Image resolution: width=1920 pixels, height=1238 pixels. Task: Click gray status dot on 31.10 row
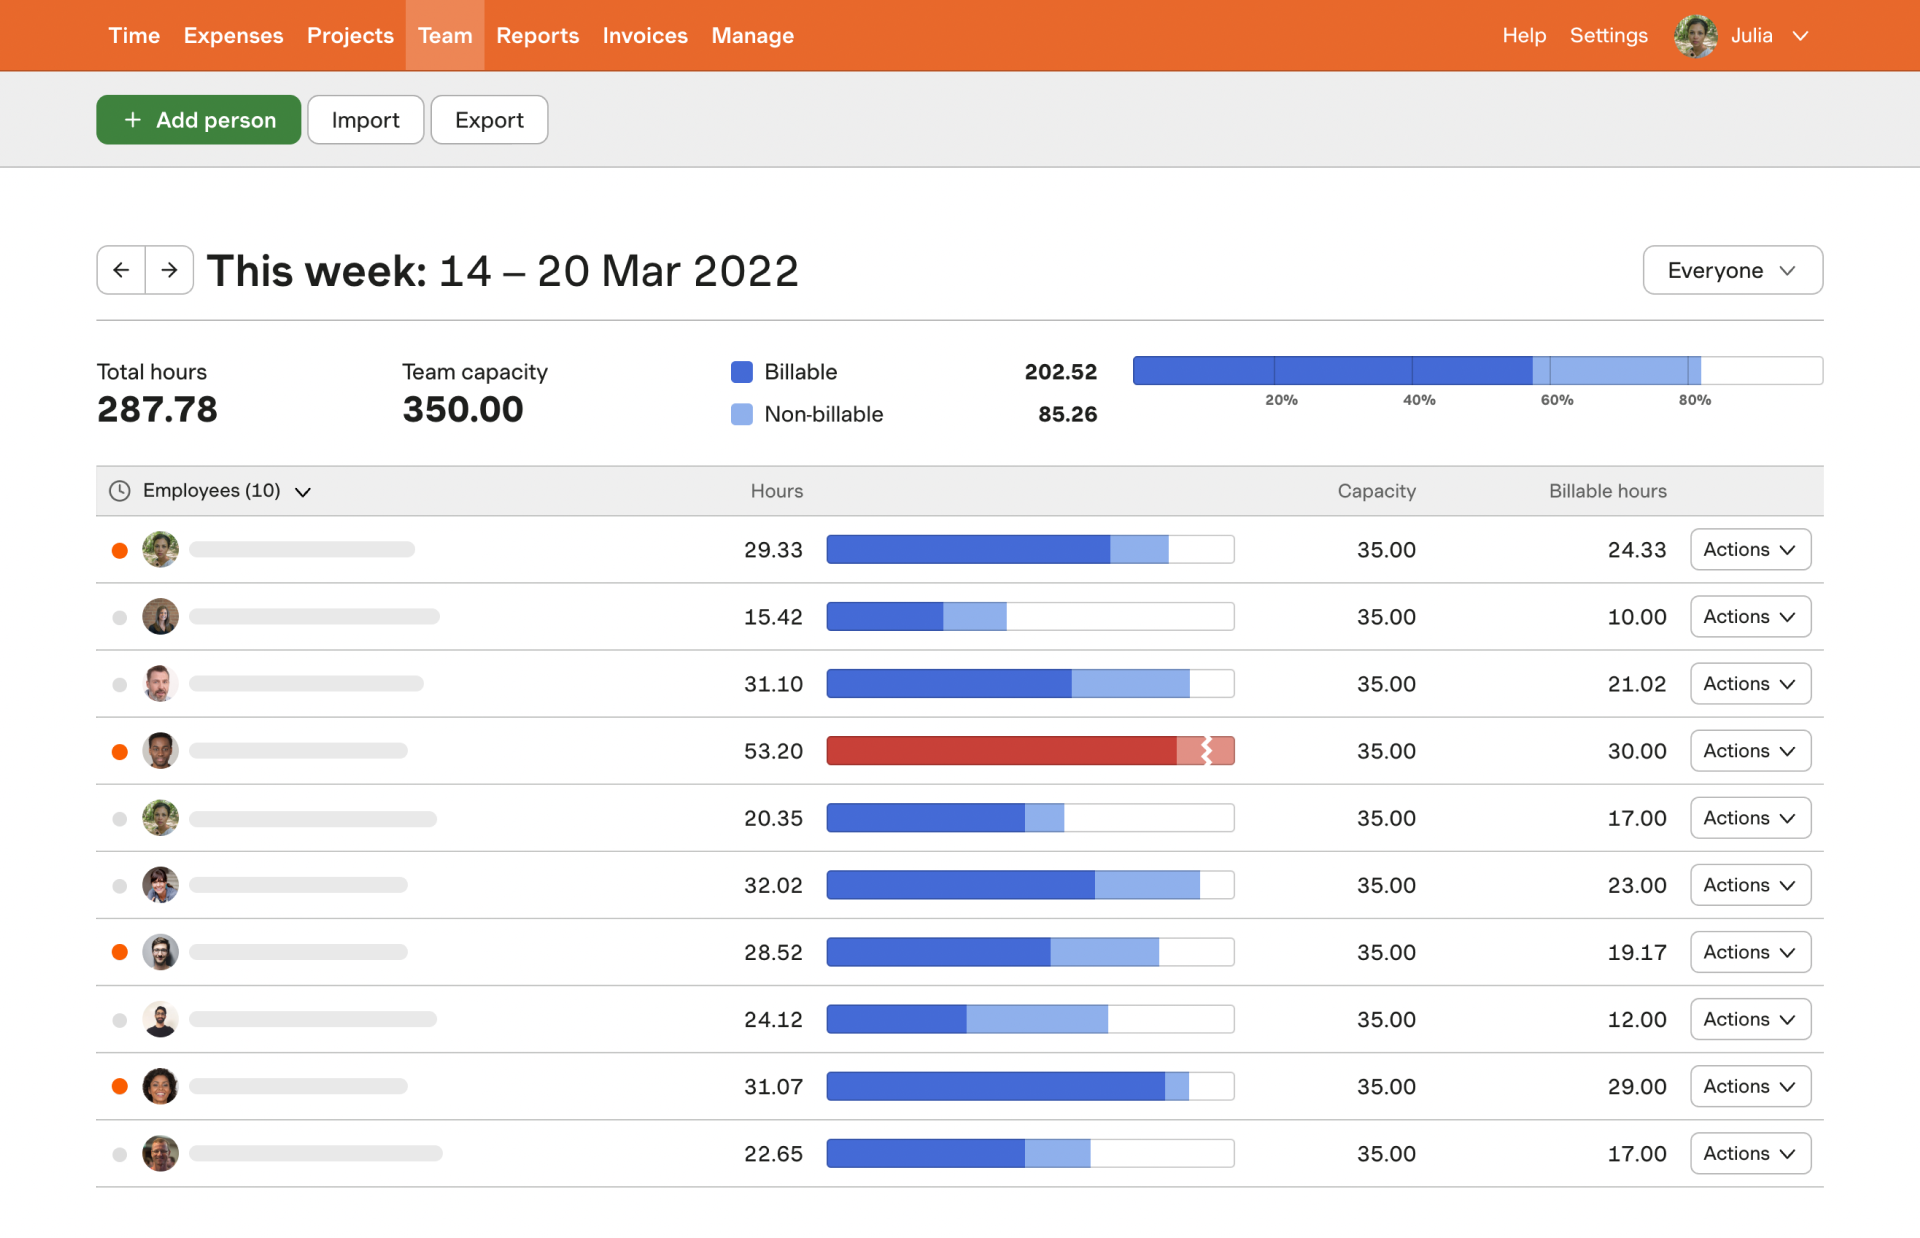(x=120, y=685)
